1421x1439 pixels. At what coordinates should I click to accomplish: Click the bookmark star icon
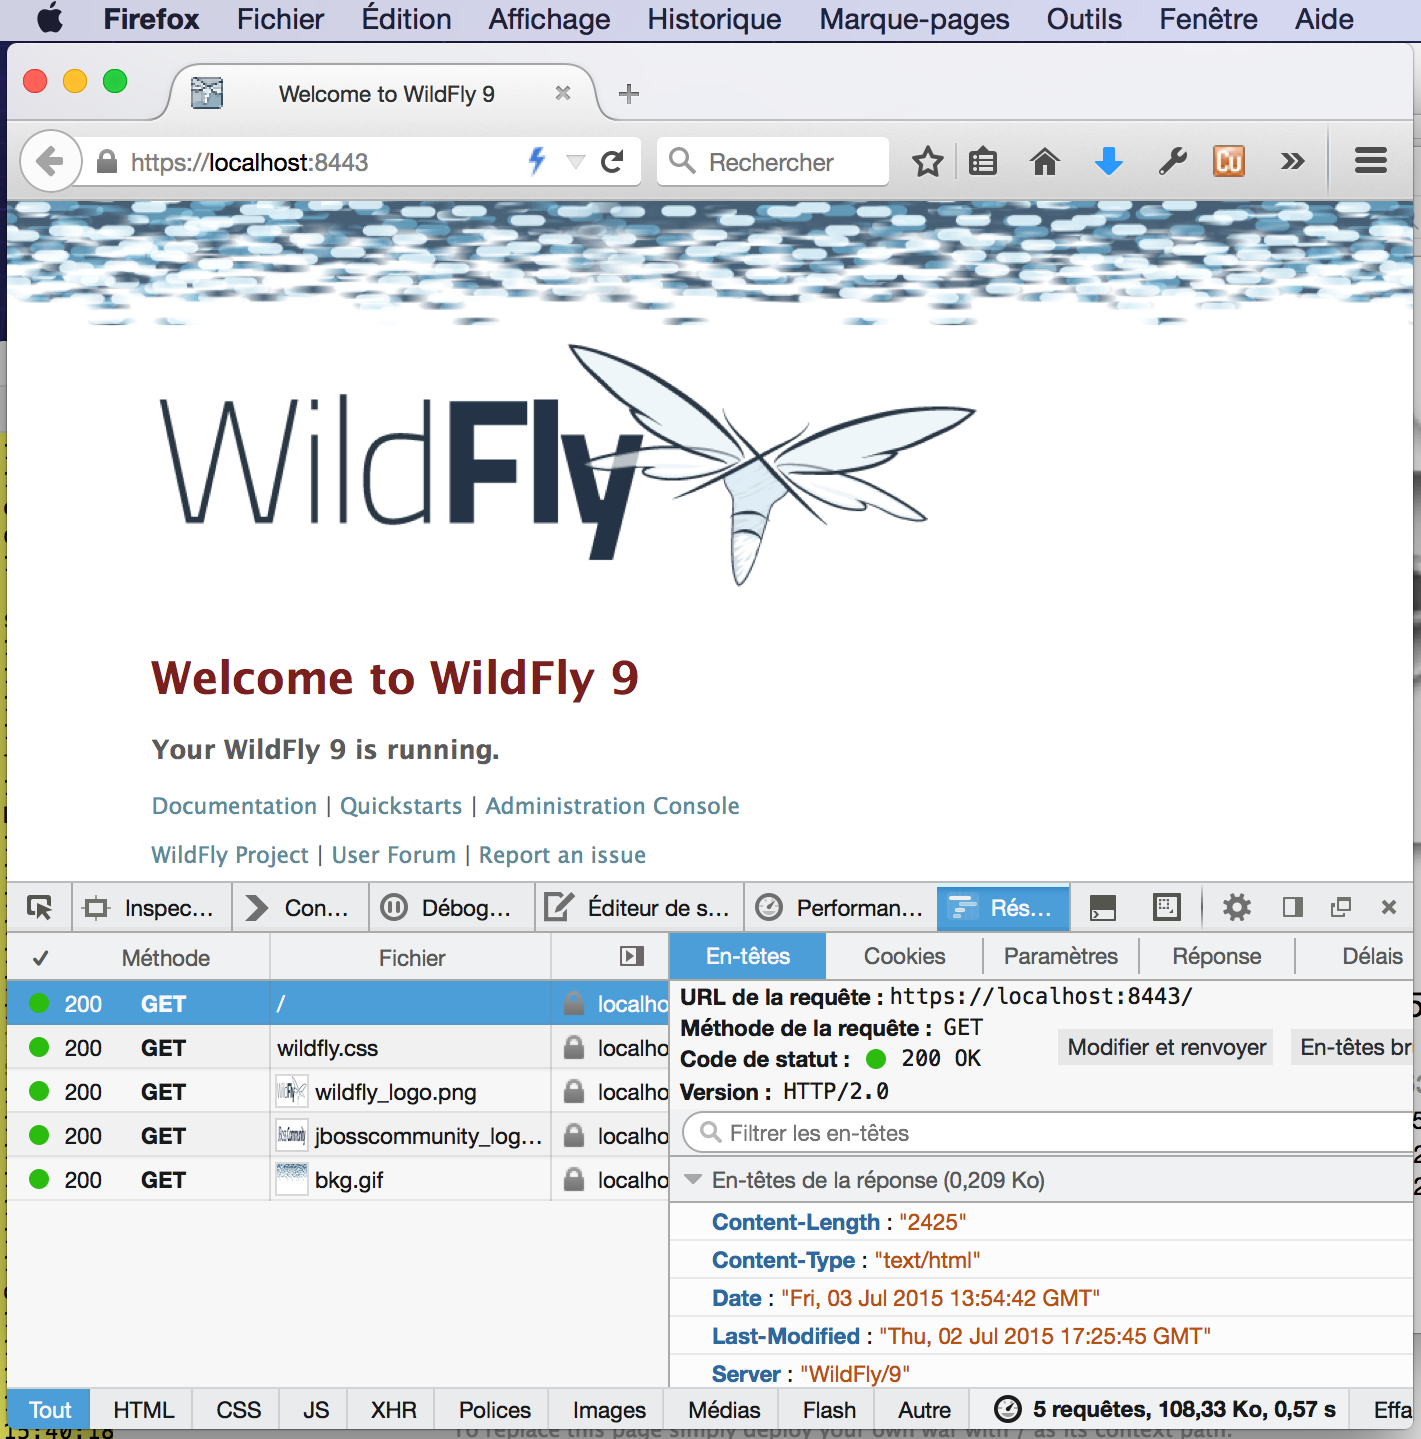tap(927, 161)
